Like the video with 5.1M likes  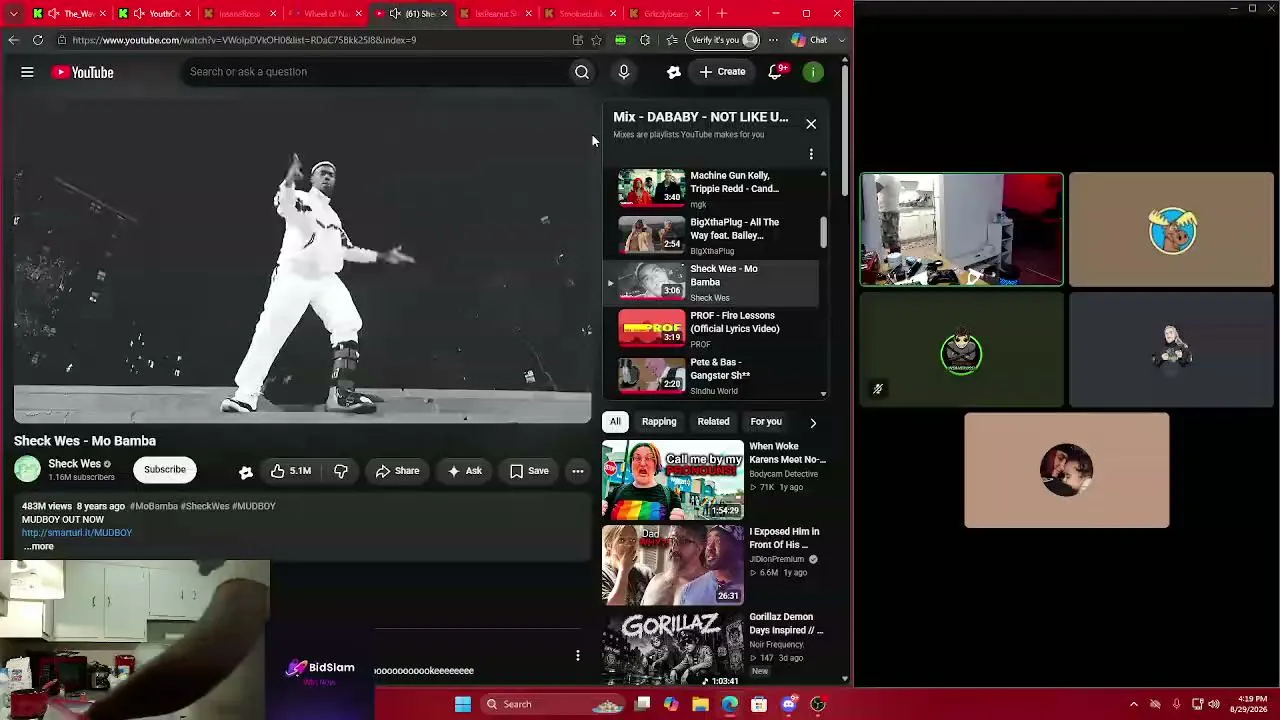(290, 471)
